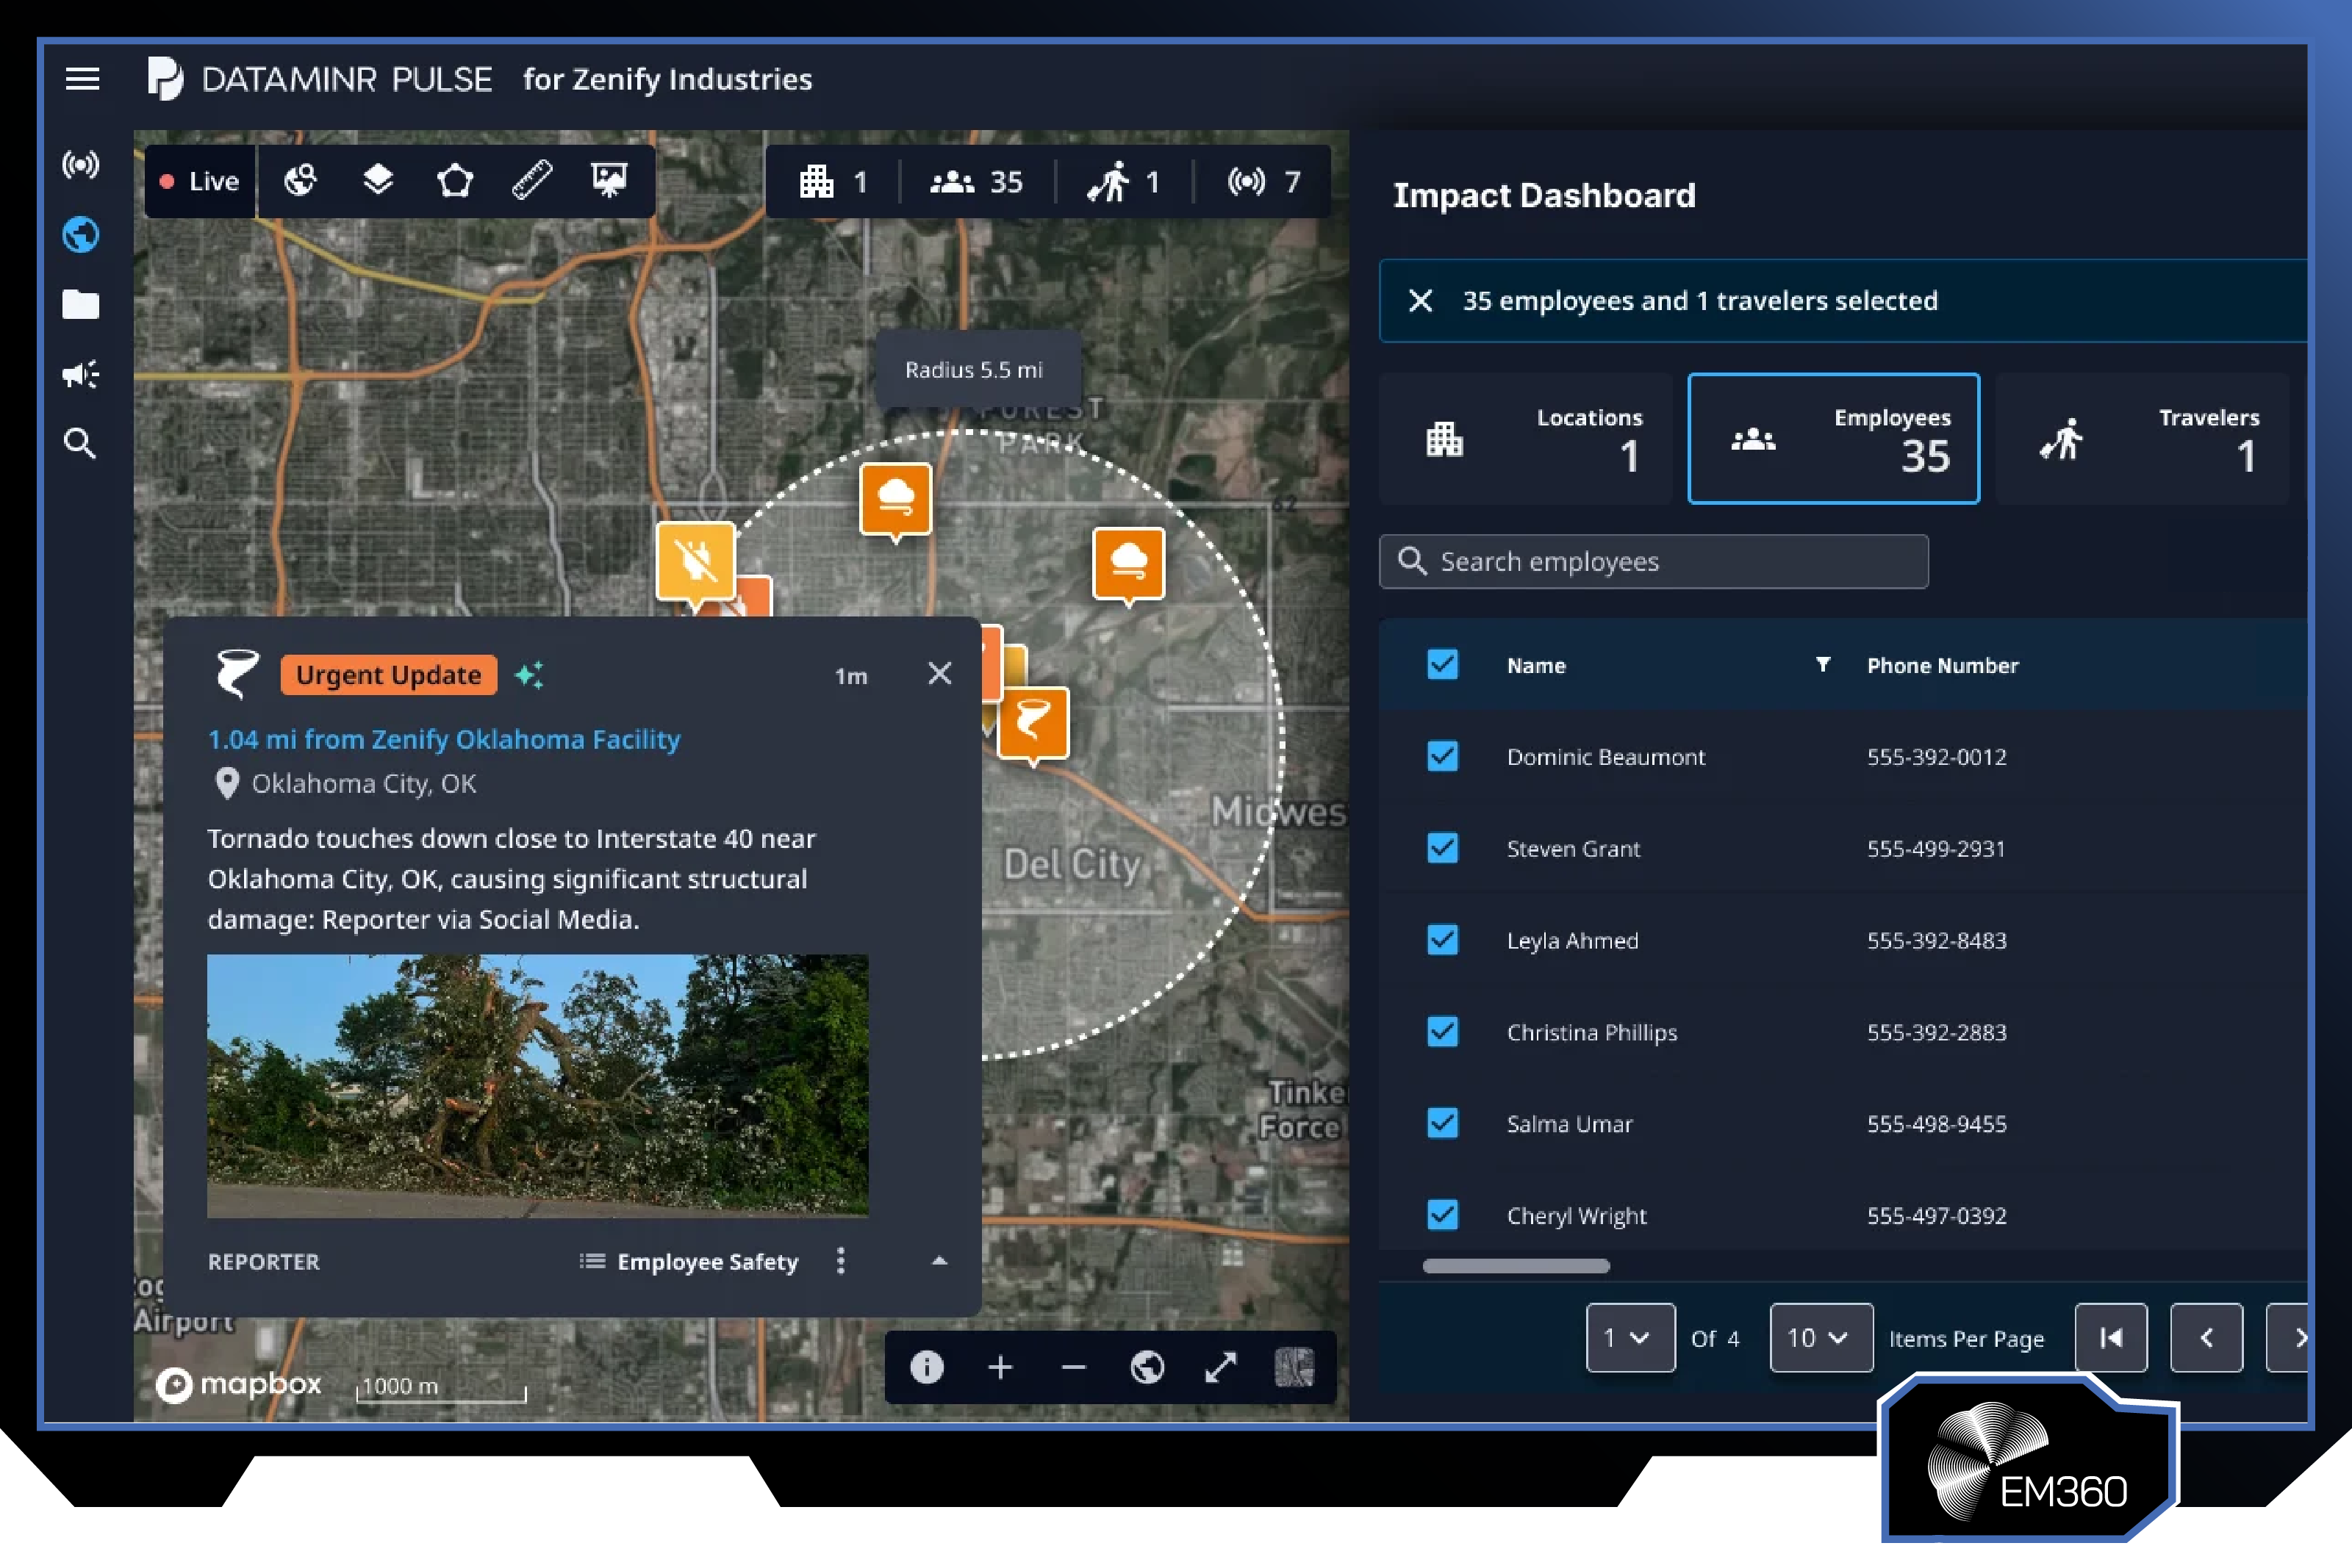Go to the previous page of employees

pos(2206,1338)
